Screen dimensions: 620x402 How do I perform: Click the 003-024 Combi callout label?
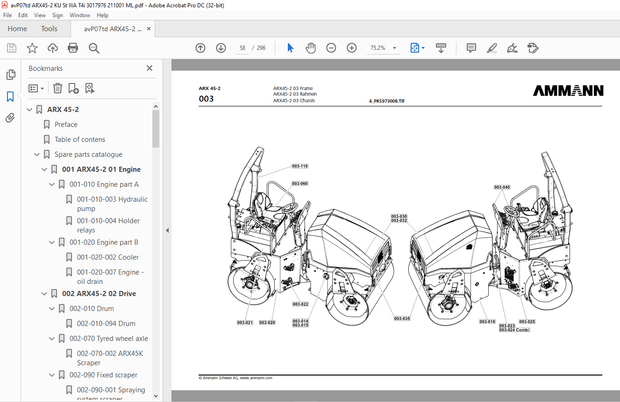click(514, 330)
